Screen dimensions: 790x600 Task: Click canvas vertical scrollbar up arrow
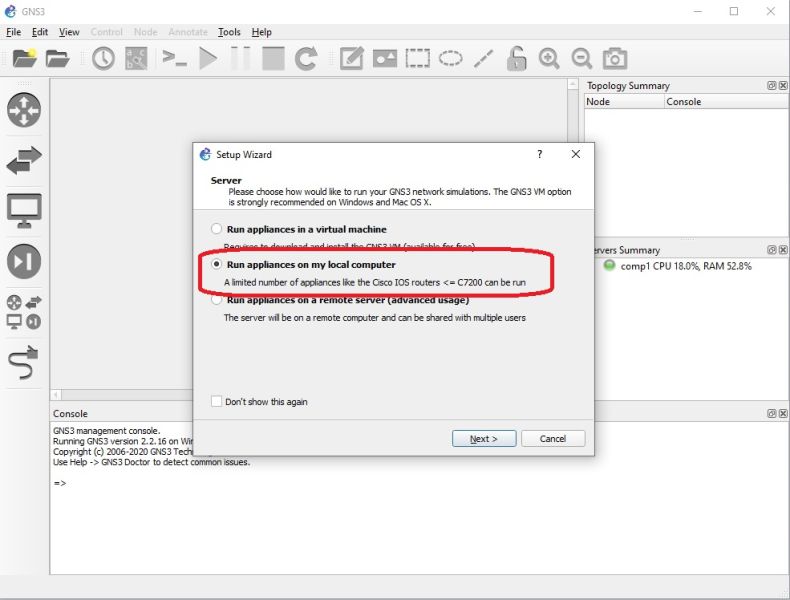573,84
